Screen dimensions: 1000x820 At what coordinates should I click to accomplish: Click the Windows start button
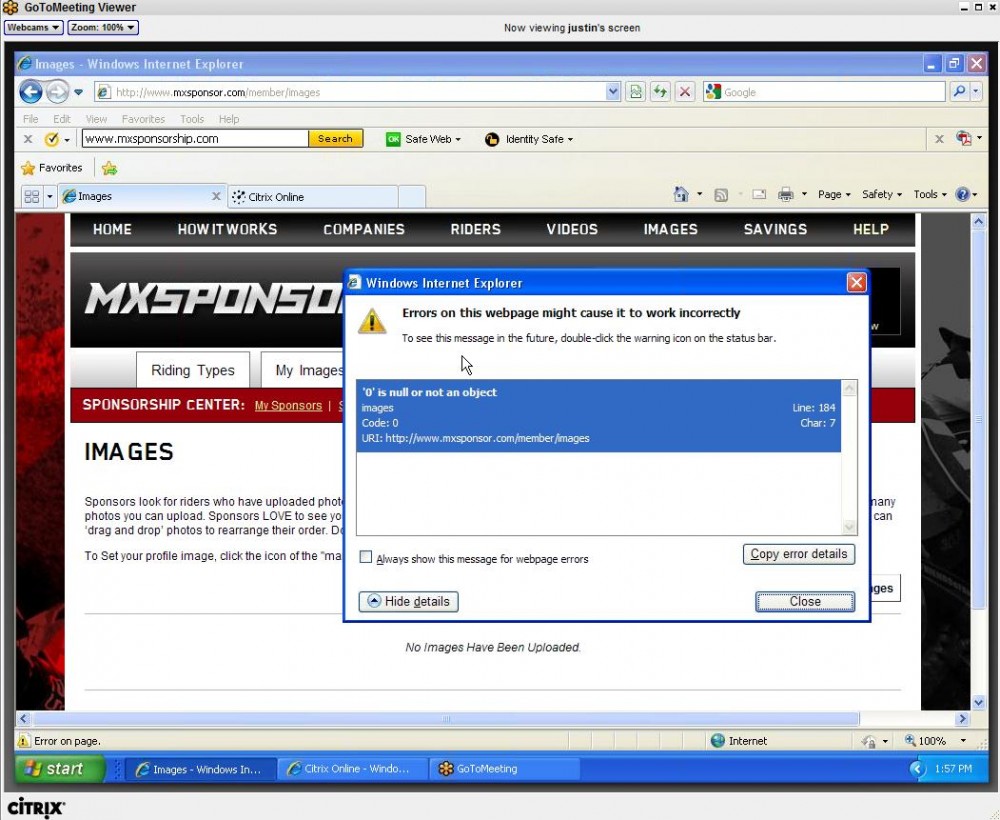click(59, 769)
